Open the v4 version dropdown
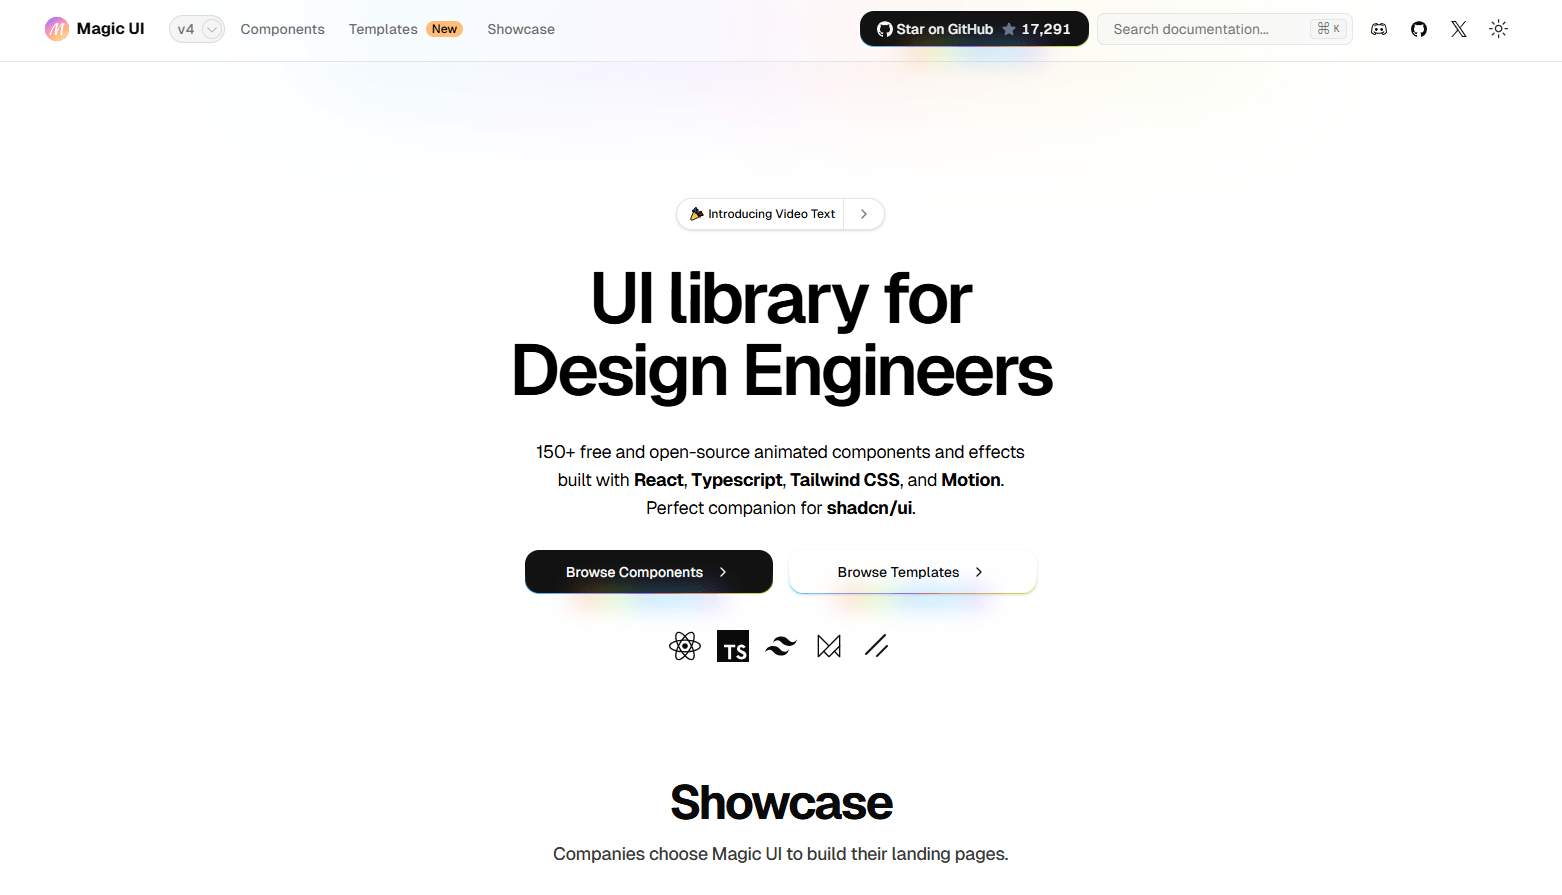This screenshot has height=895, width=1562. point(197,29)
